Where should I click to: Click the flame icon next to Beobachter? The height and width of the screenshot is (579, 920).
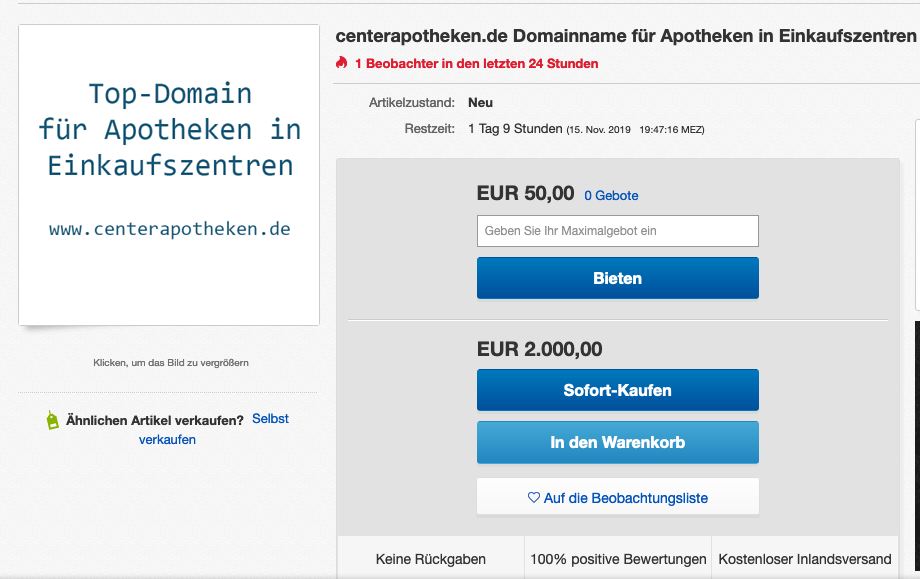click(342, 63)
